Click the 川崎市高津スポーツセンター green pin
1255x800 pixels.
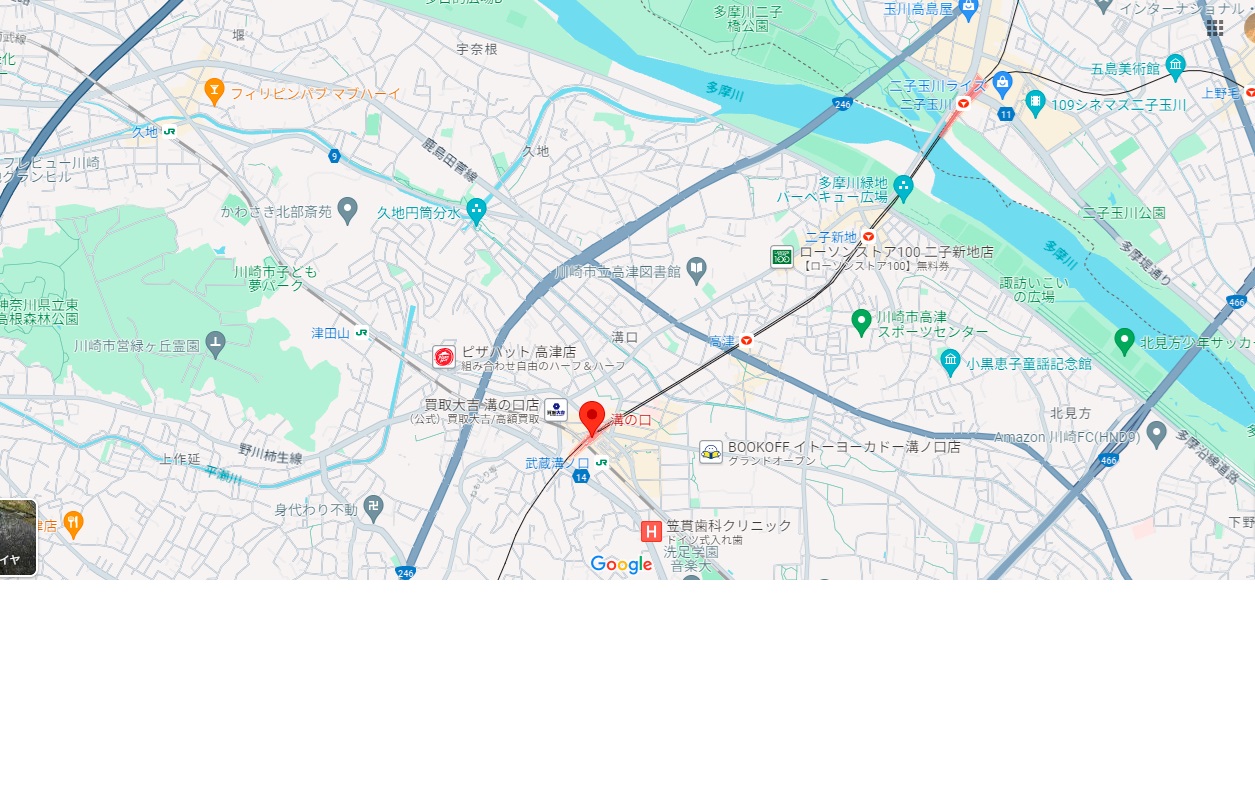[861, 322]
